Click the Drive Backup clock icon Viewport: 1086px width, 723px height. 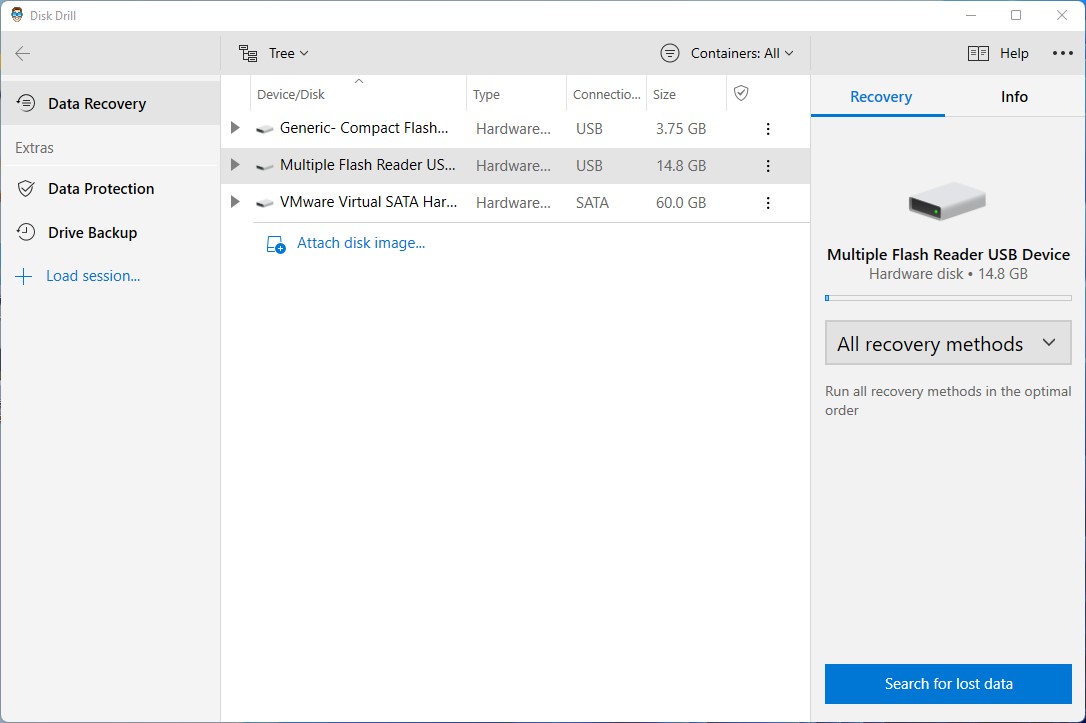click(x=26, y=232)
